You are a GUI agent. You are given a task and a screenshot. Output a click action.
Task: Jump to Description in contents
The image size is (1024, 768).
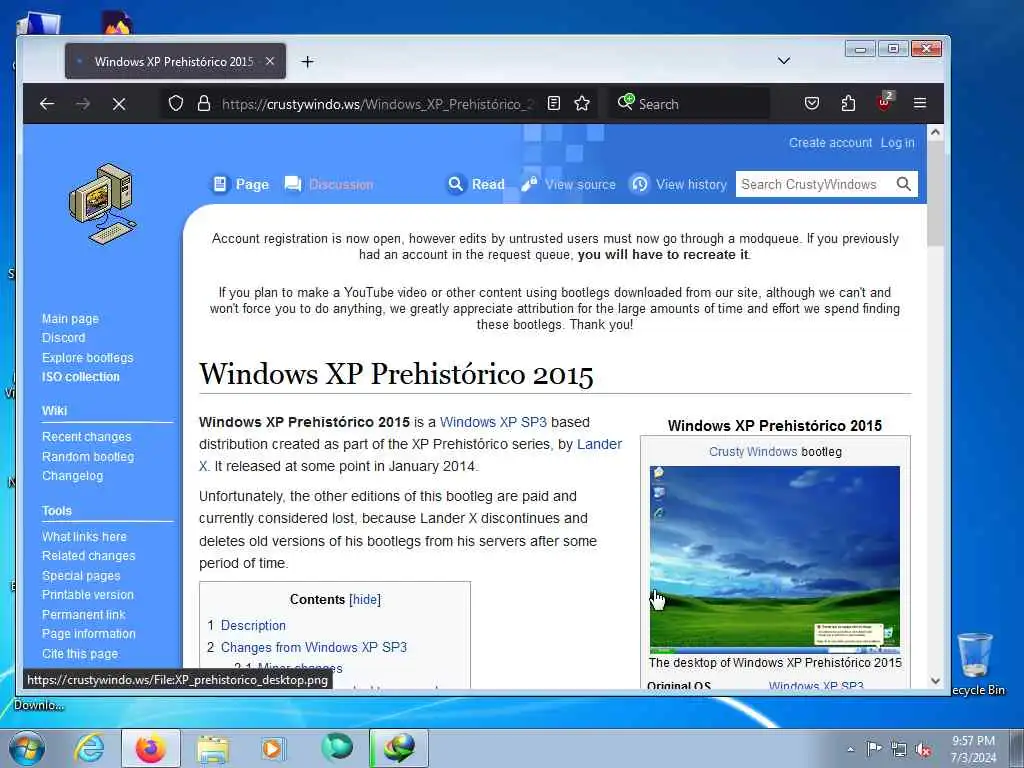(x=253, y=625)
